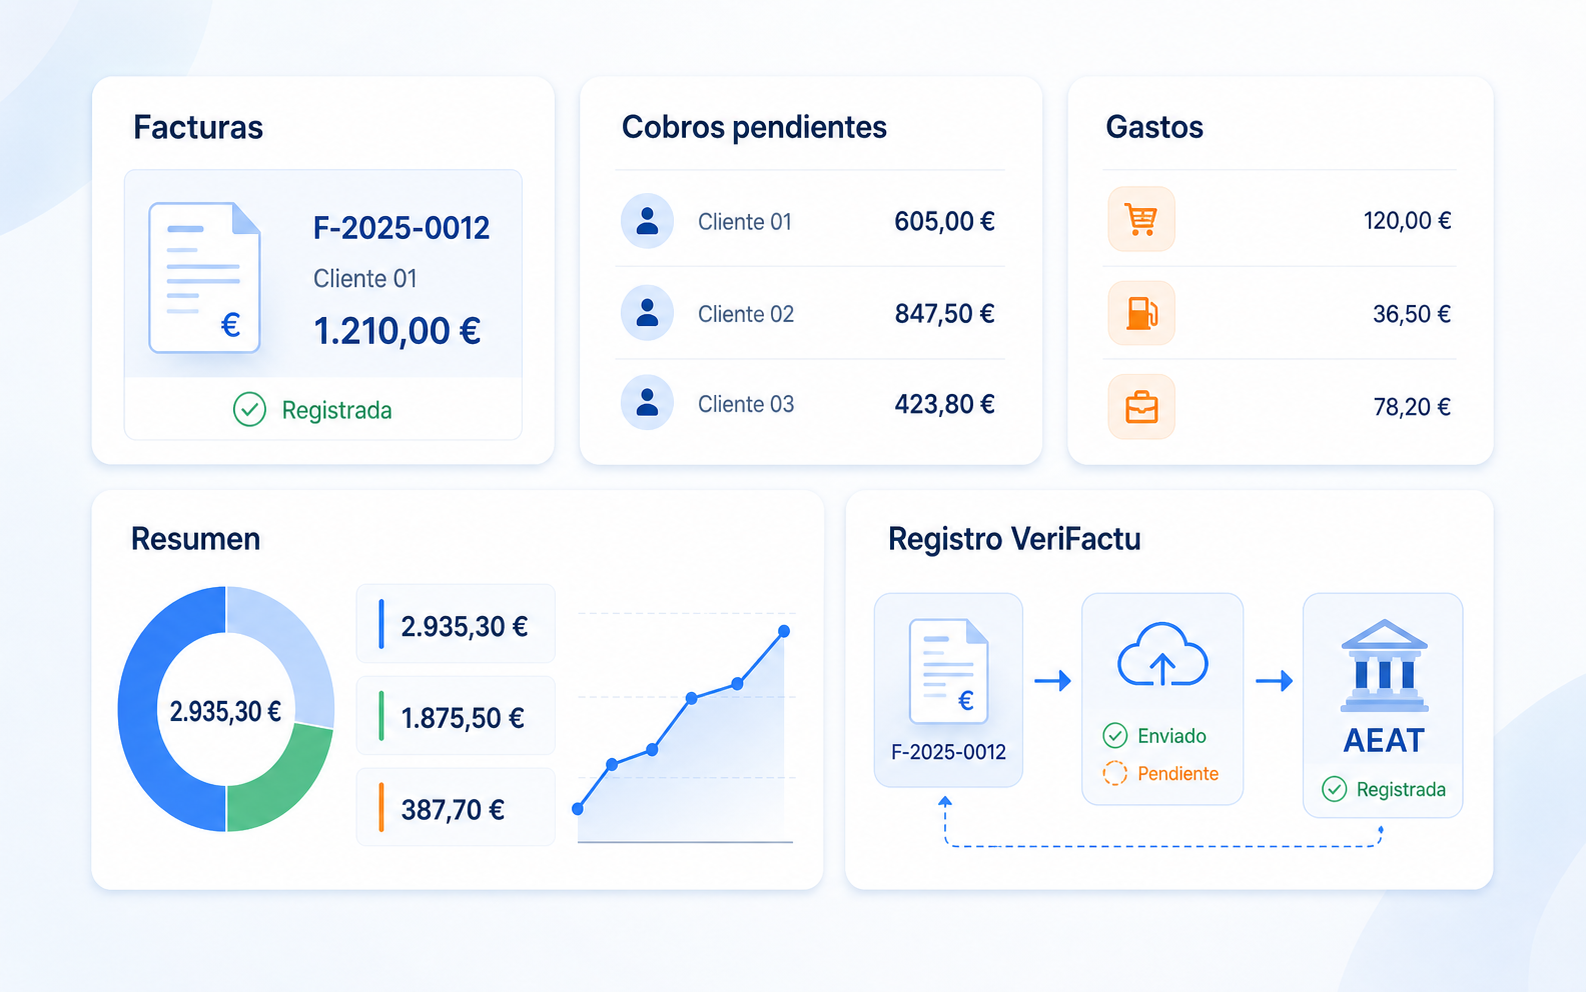Click the arrow between invoice and cloud

(1052, 681)
